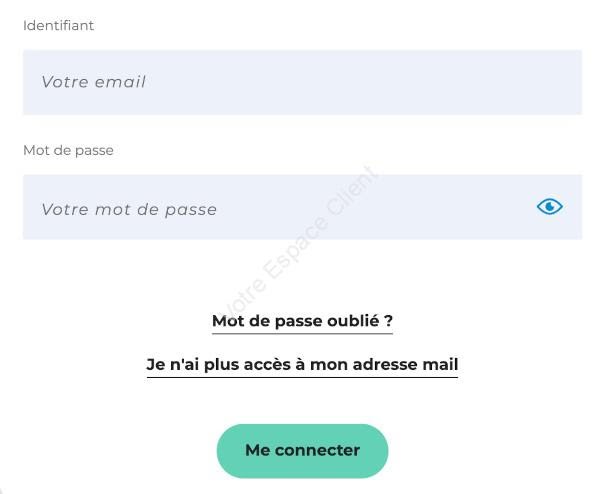Click the 'Votre email' placeholder text
Screen dimensions: 600x494
coord(93,82)
